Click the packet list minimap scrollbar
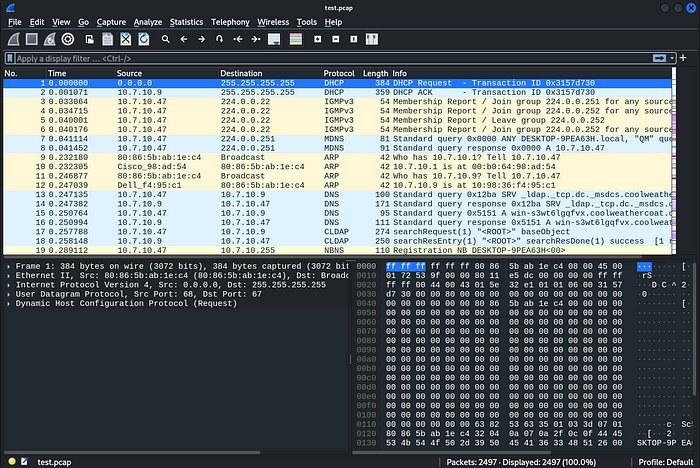This screenshot has width=700, height=468. pyautogui.click(x=674, y=161)
